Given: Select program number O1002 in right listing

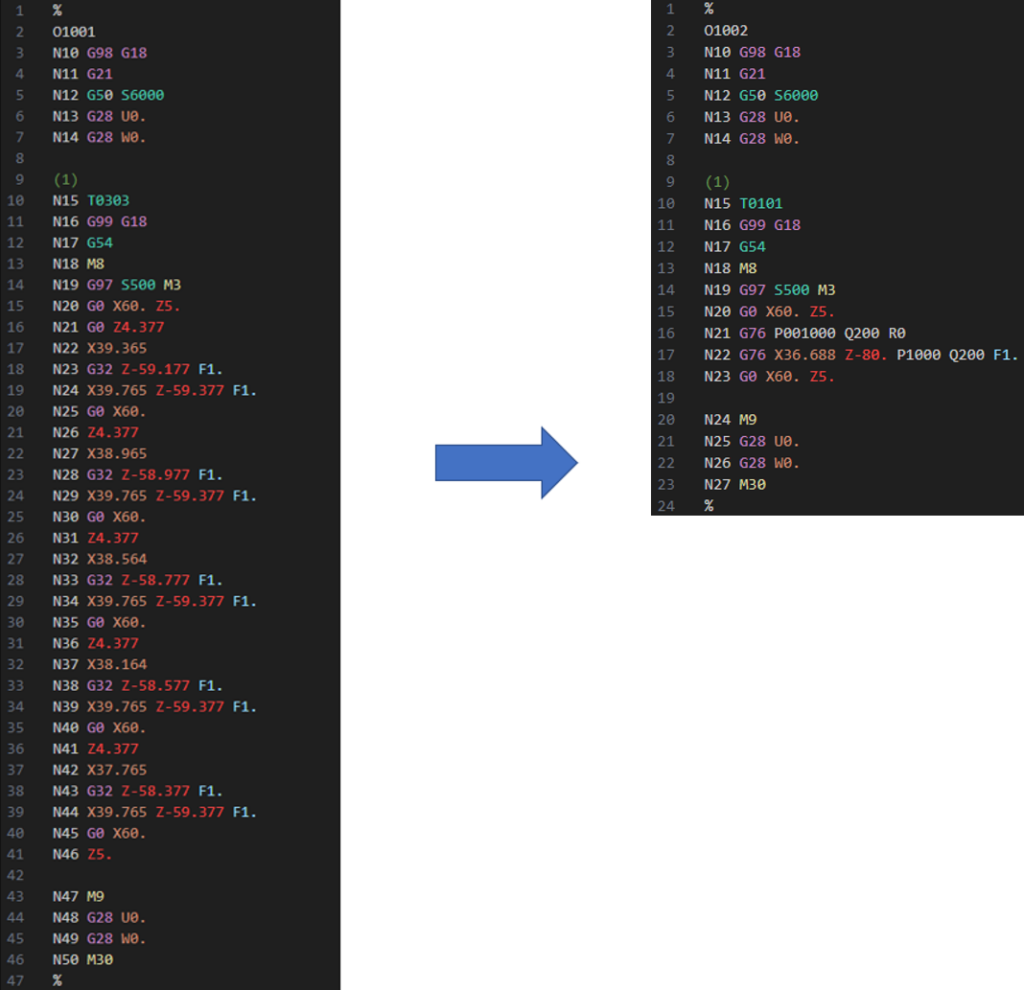Looking at the screenshot, I should pyautogui.click(x=726, y=31).
